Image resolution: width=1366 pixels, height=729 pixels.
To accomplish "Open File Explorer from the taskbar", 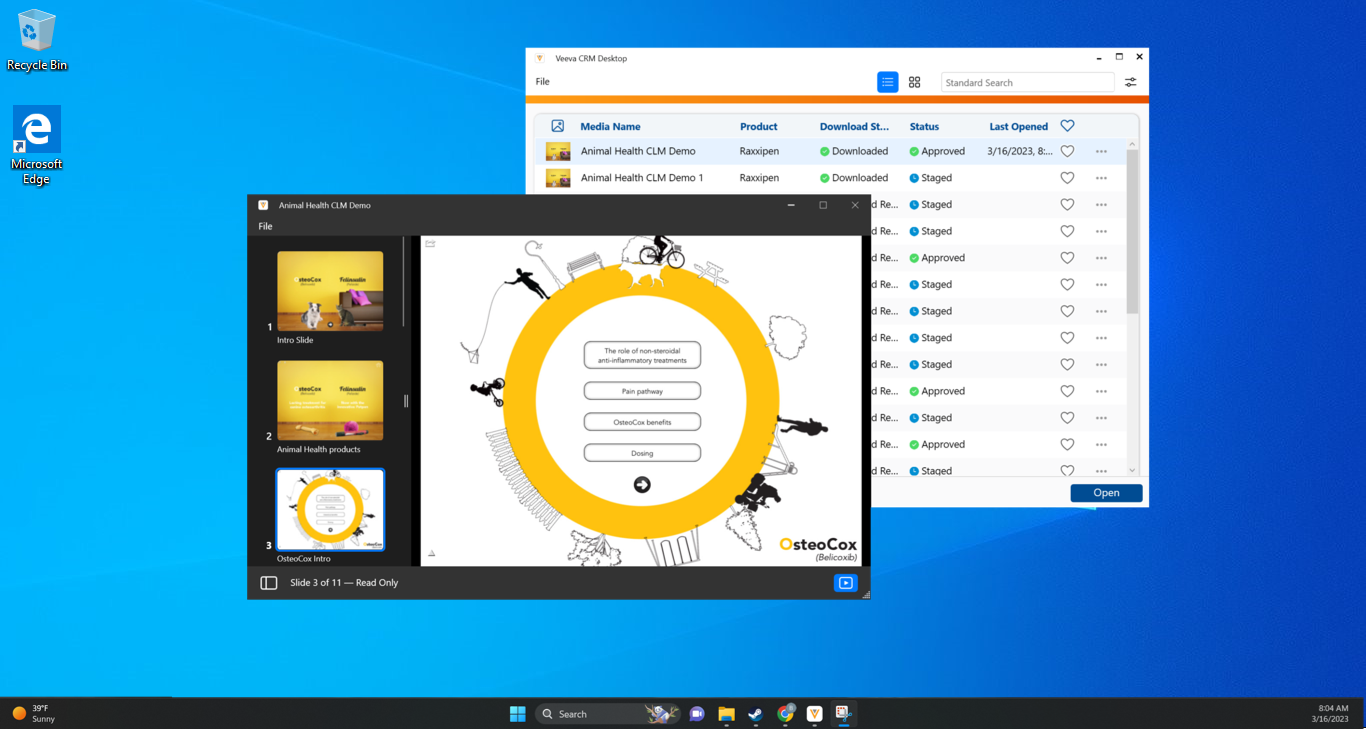I will [726, 714].
